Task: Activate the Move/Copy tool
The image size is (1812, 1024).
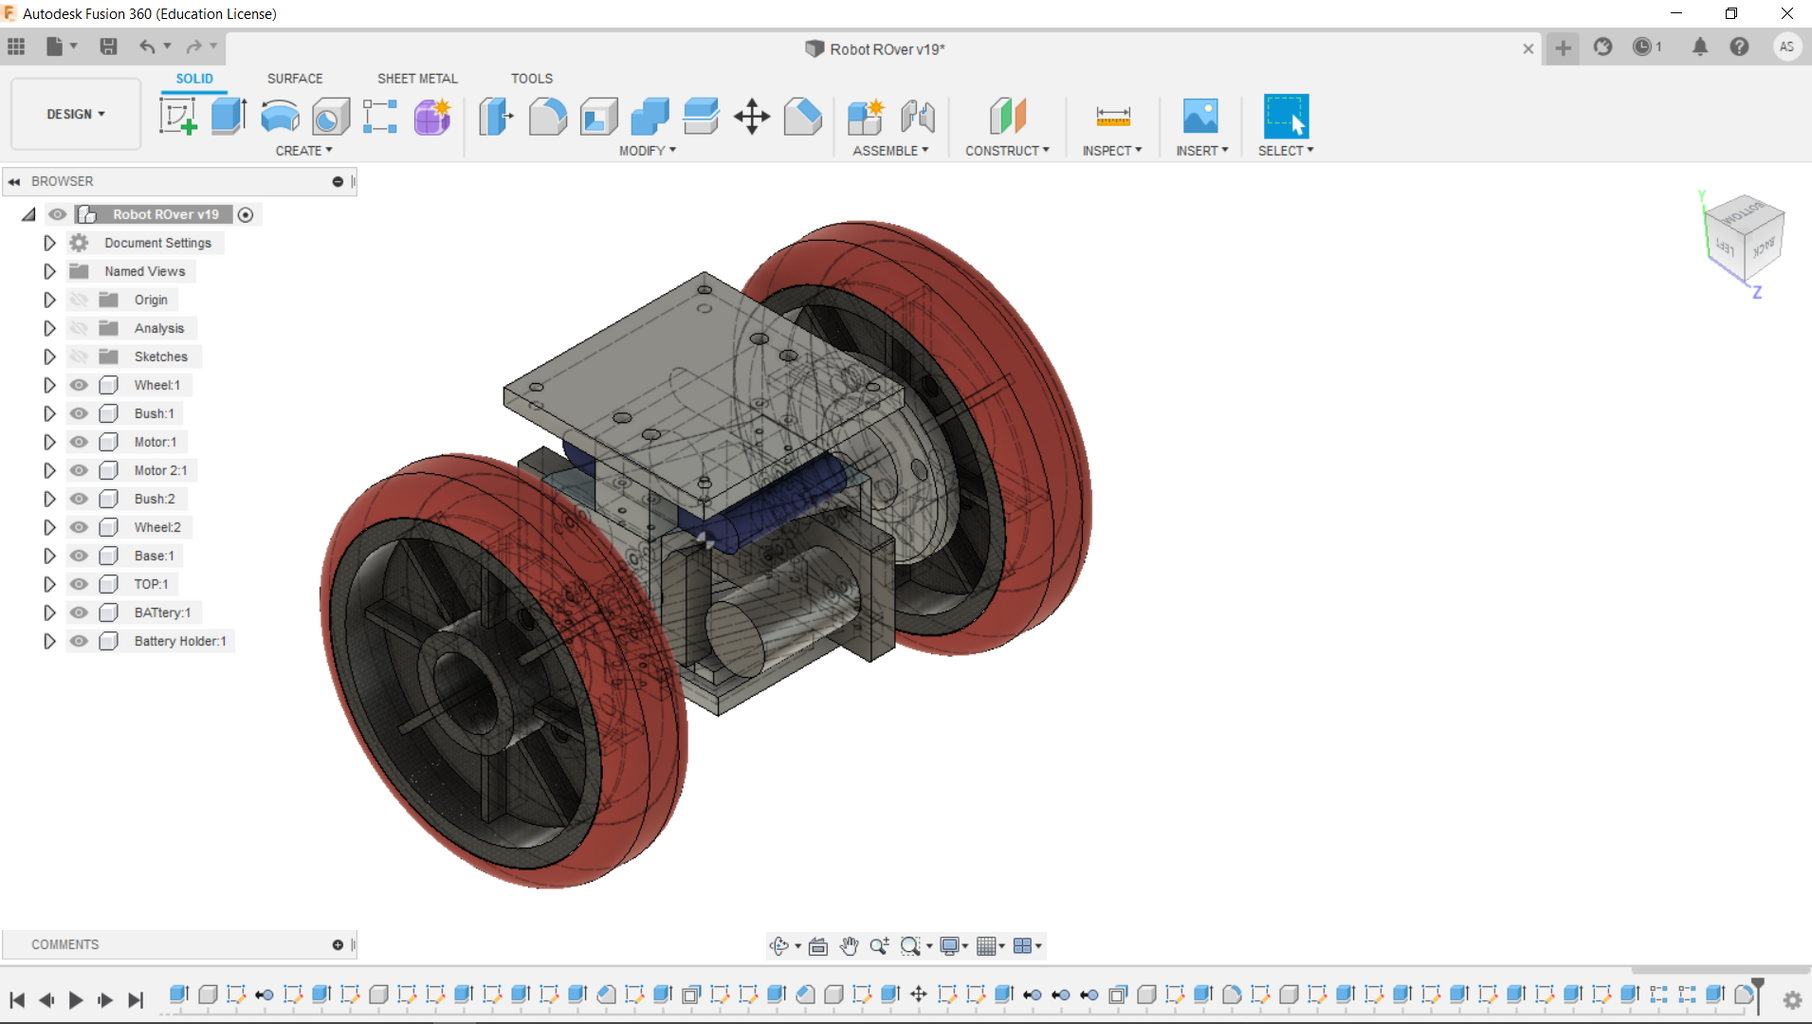Action: [752, 117]
